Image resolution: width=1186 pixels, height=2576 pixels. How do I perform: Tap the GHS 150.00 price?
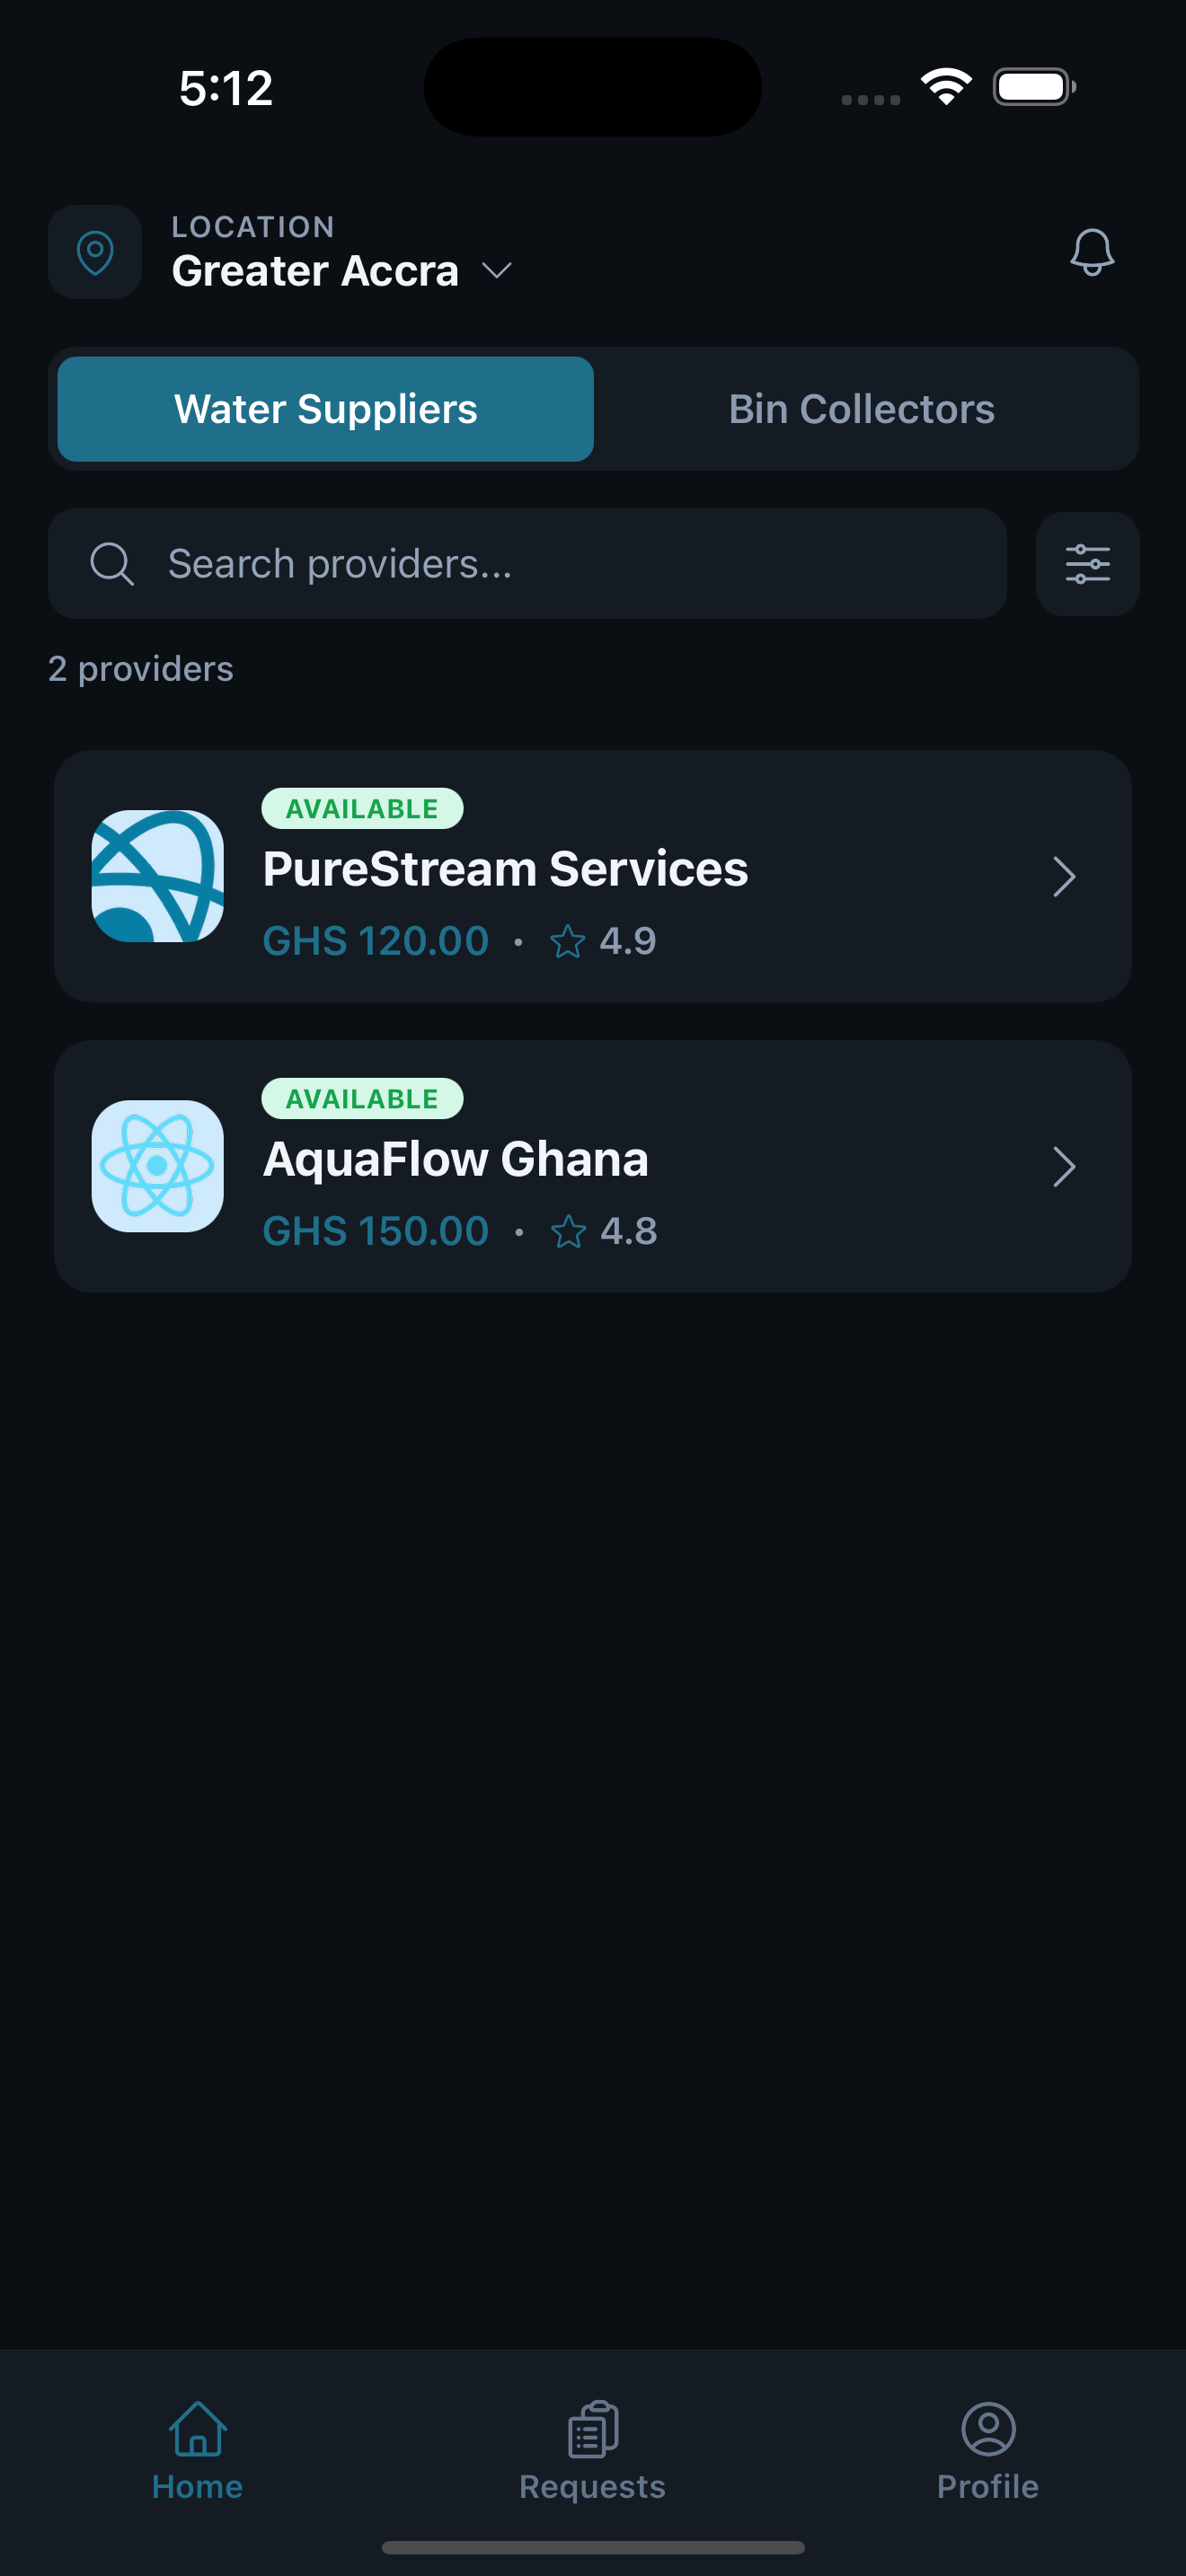tap(375, 1231)
